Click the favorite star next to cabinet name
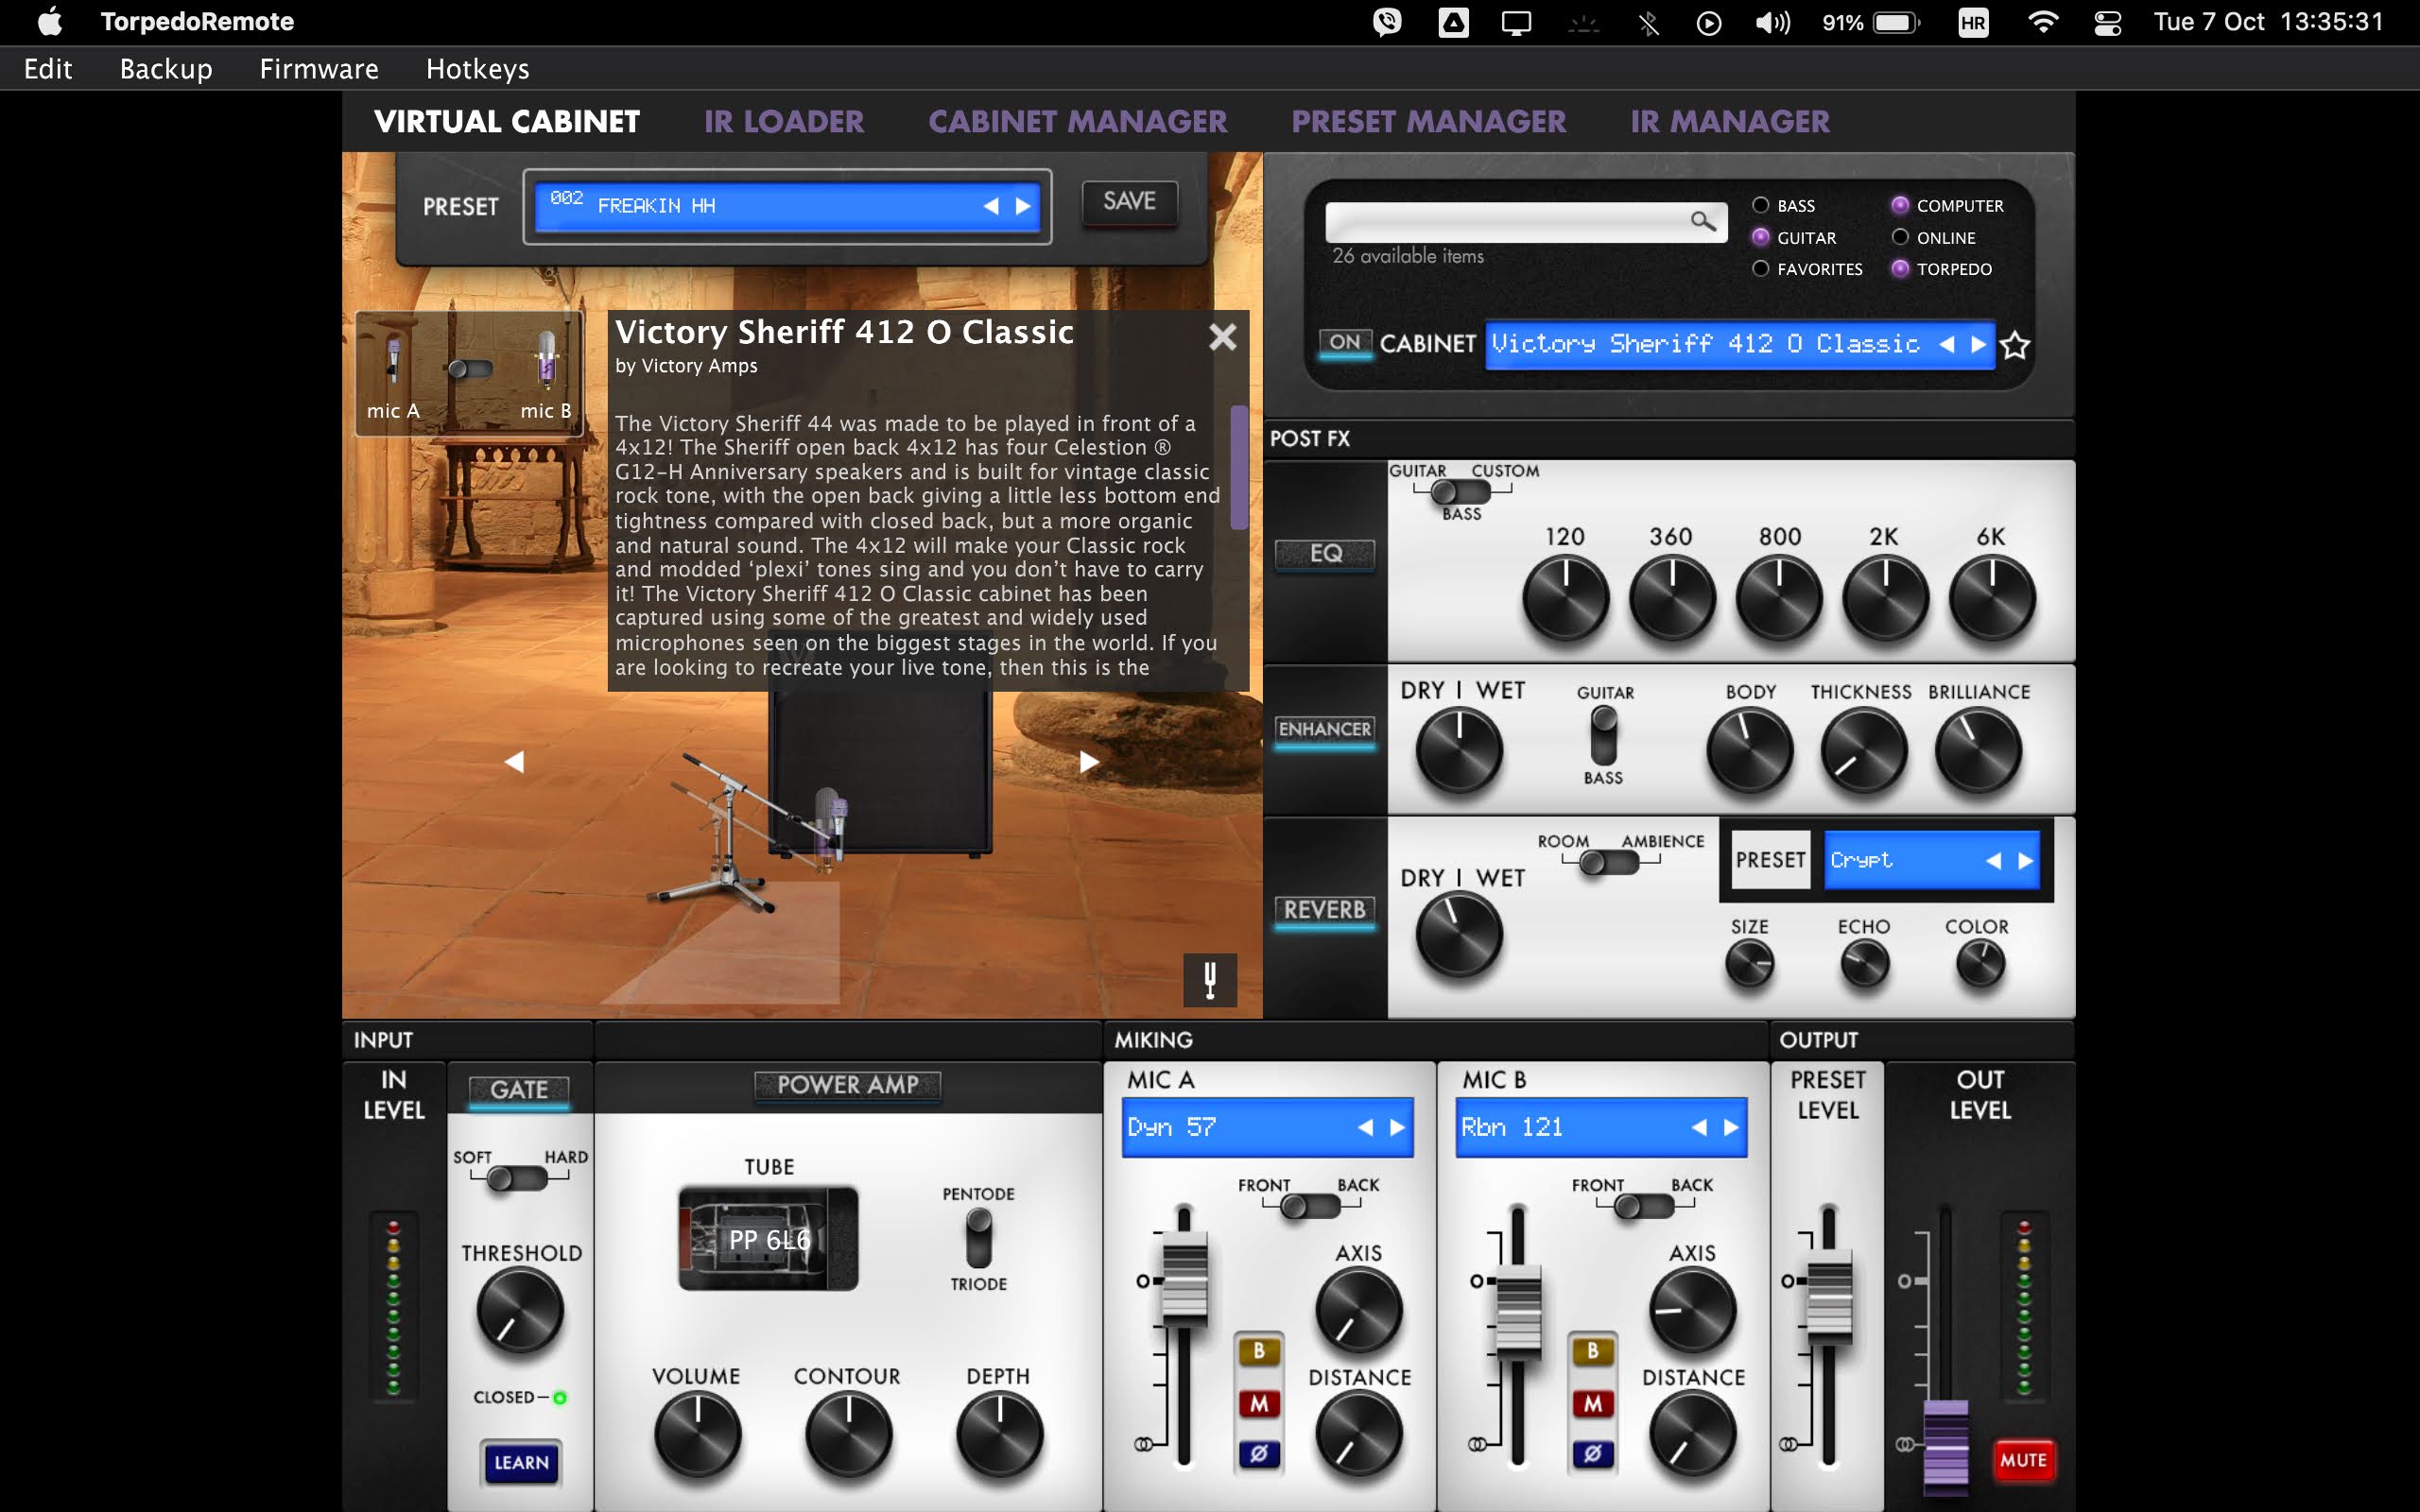2420x1512 pixels. point(2014,345)
